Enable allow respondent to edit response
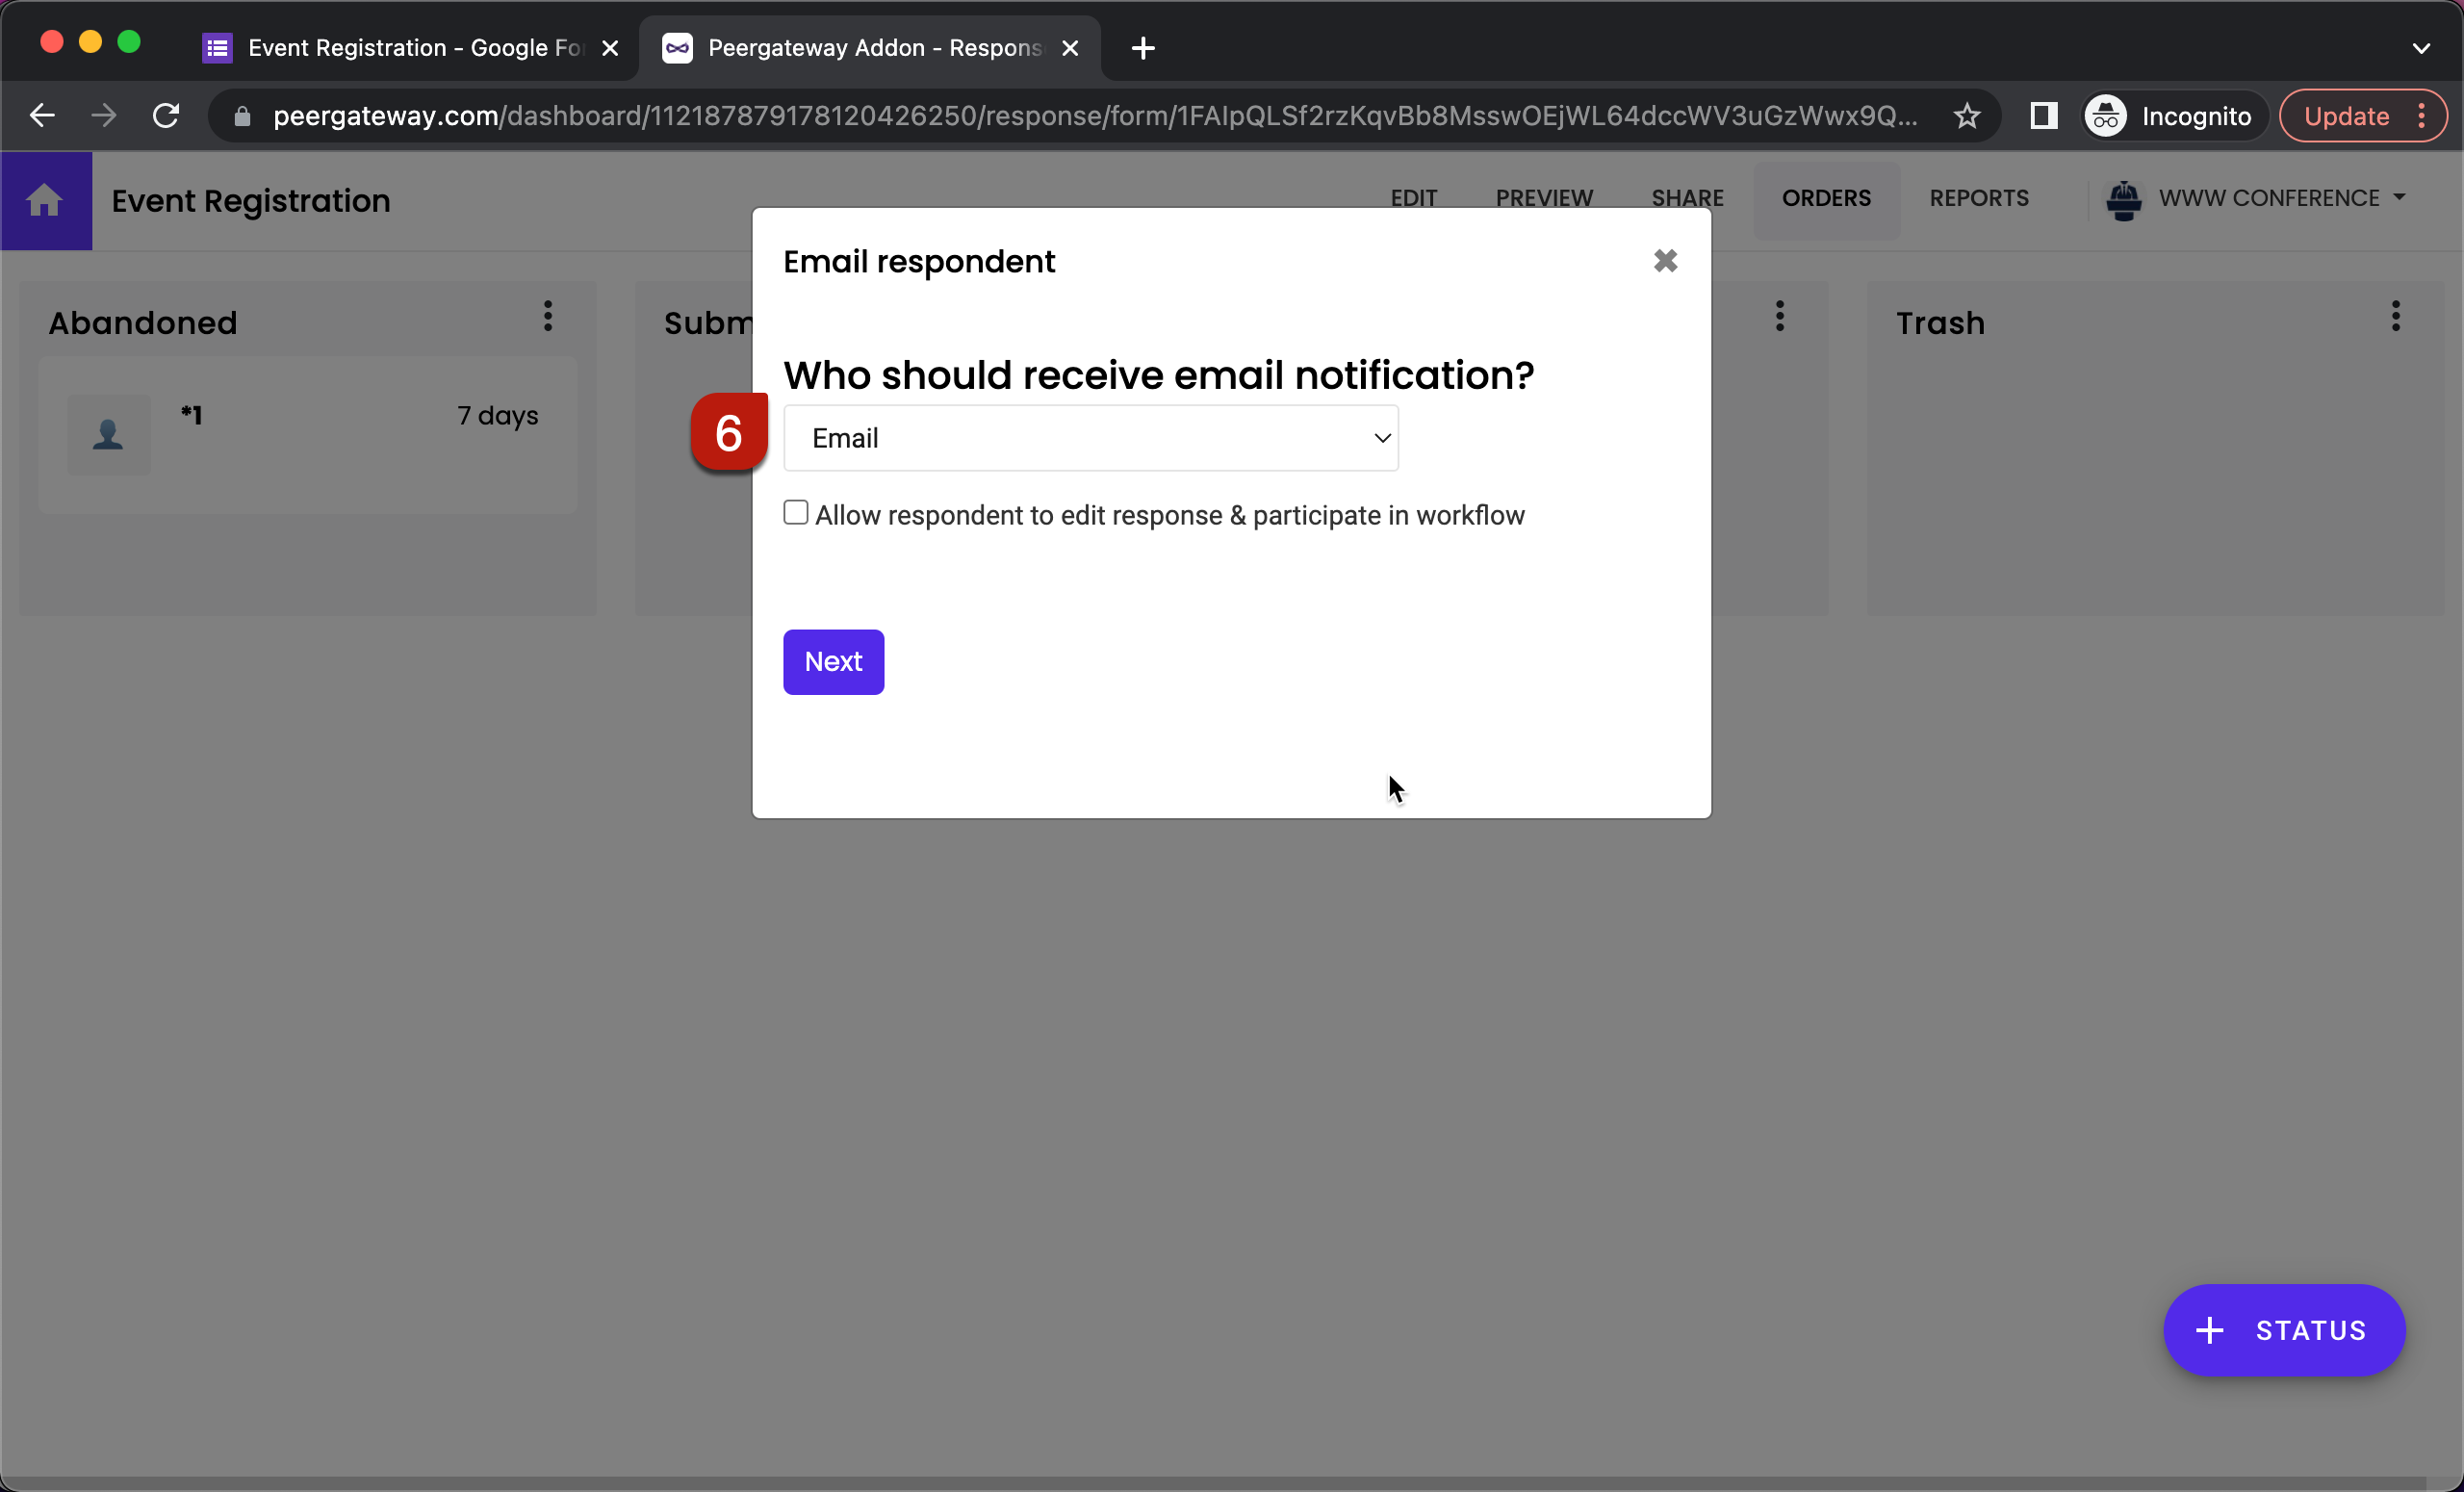 tap(795, 512)
